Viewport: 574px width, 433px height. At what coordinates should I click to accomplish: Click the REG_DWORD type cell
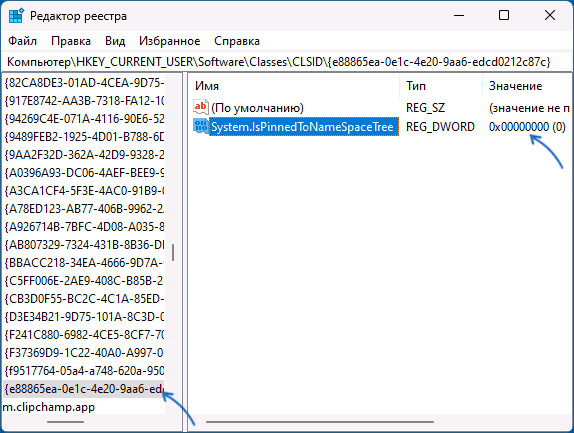pyautogui.click(x=440, y=127)
